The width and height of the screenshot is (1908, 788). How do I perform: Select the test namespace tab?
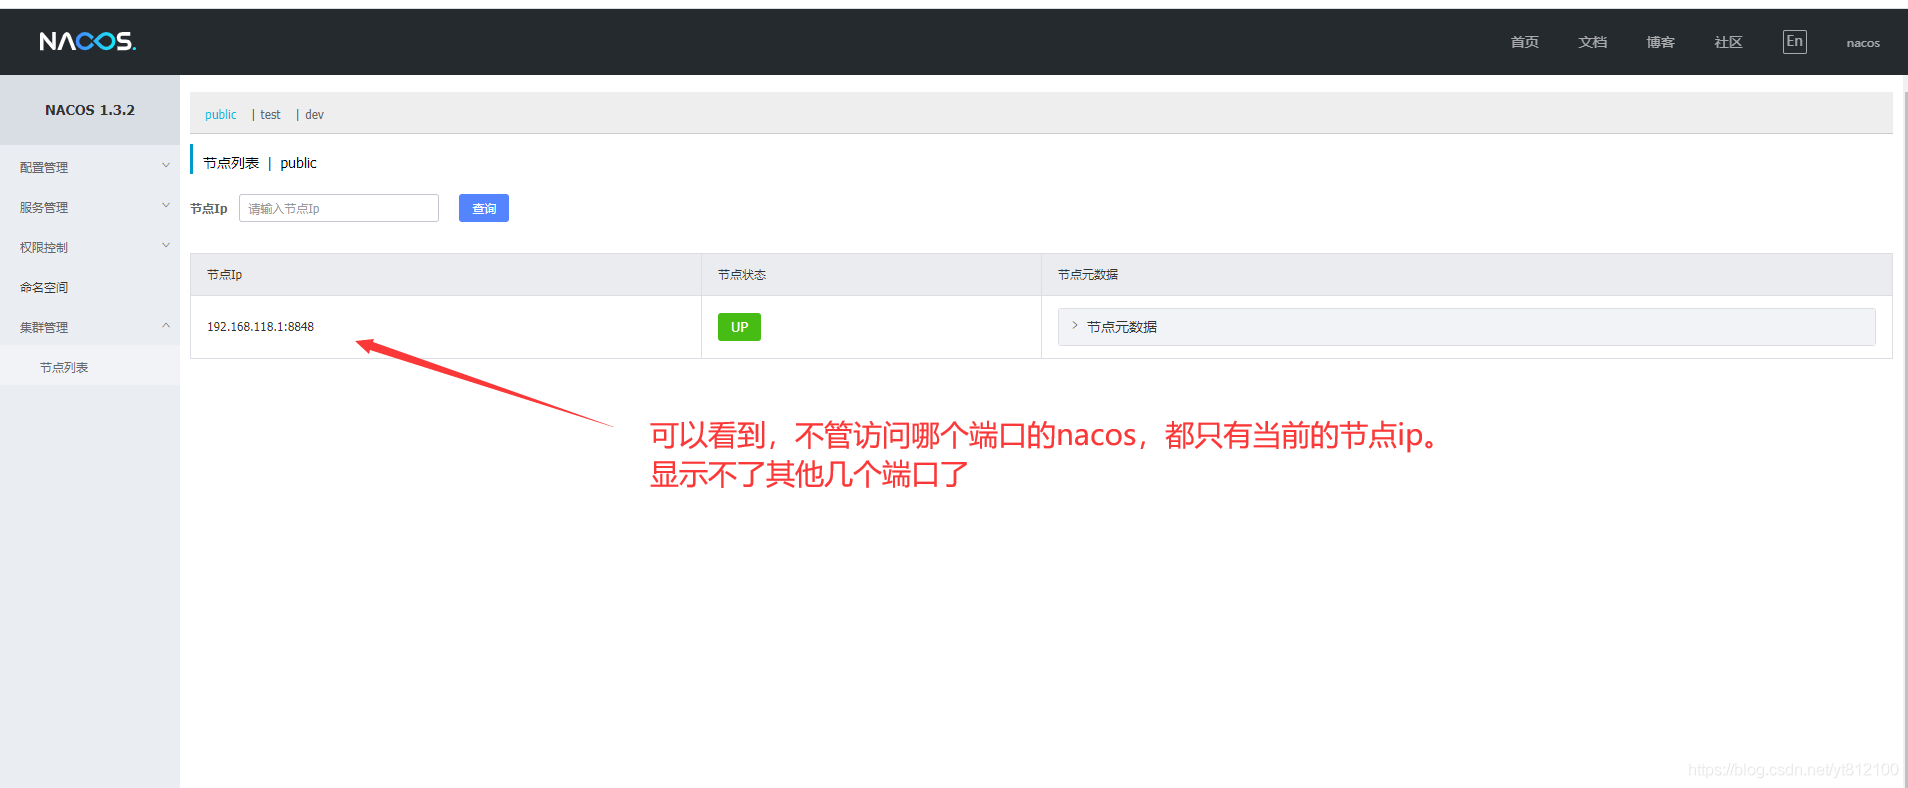[x=270, y=115]
